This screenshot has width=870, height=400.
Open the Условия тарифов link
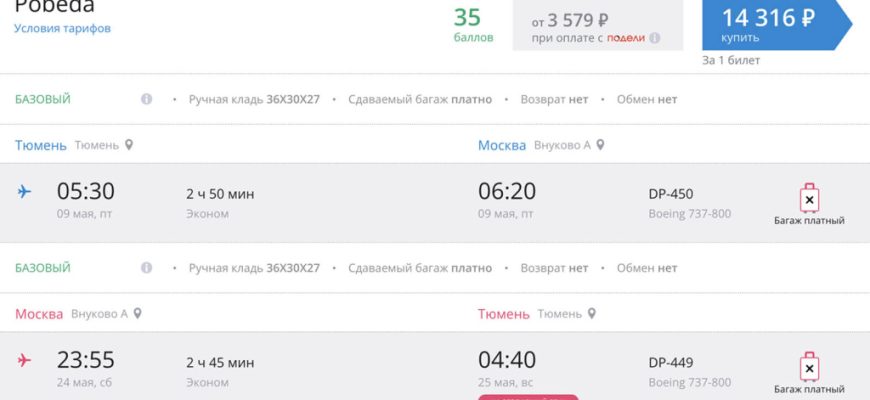62,28
